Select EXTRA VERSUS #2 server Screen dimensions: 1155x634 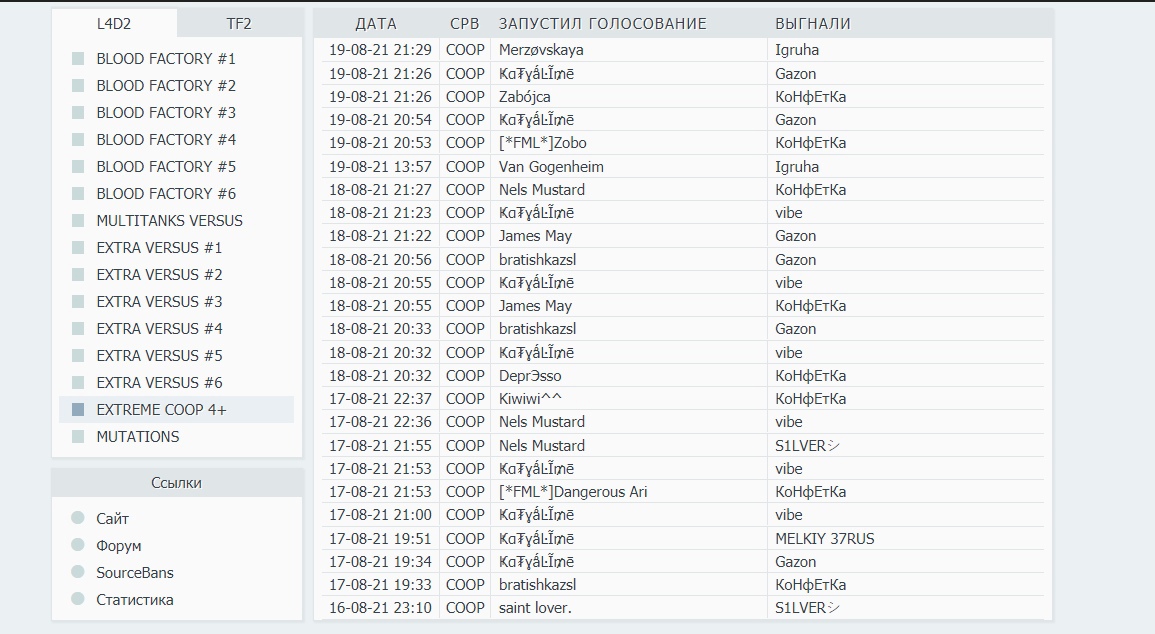[x=159, y=275]
